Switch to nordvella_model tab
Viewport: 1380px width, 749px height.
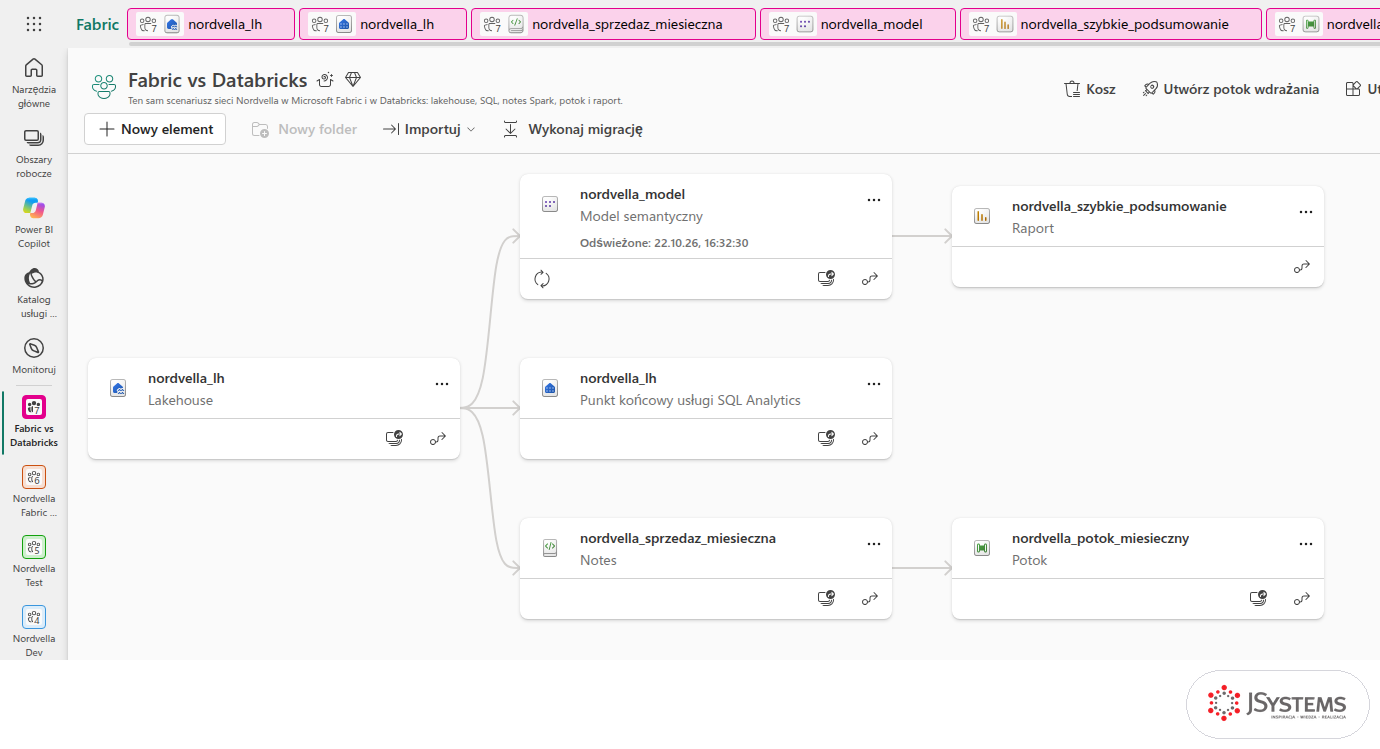(857, 24)
